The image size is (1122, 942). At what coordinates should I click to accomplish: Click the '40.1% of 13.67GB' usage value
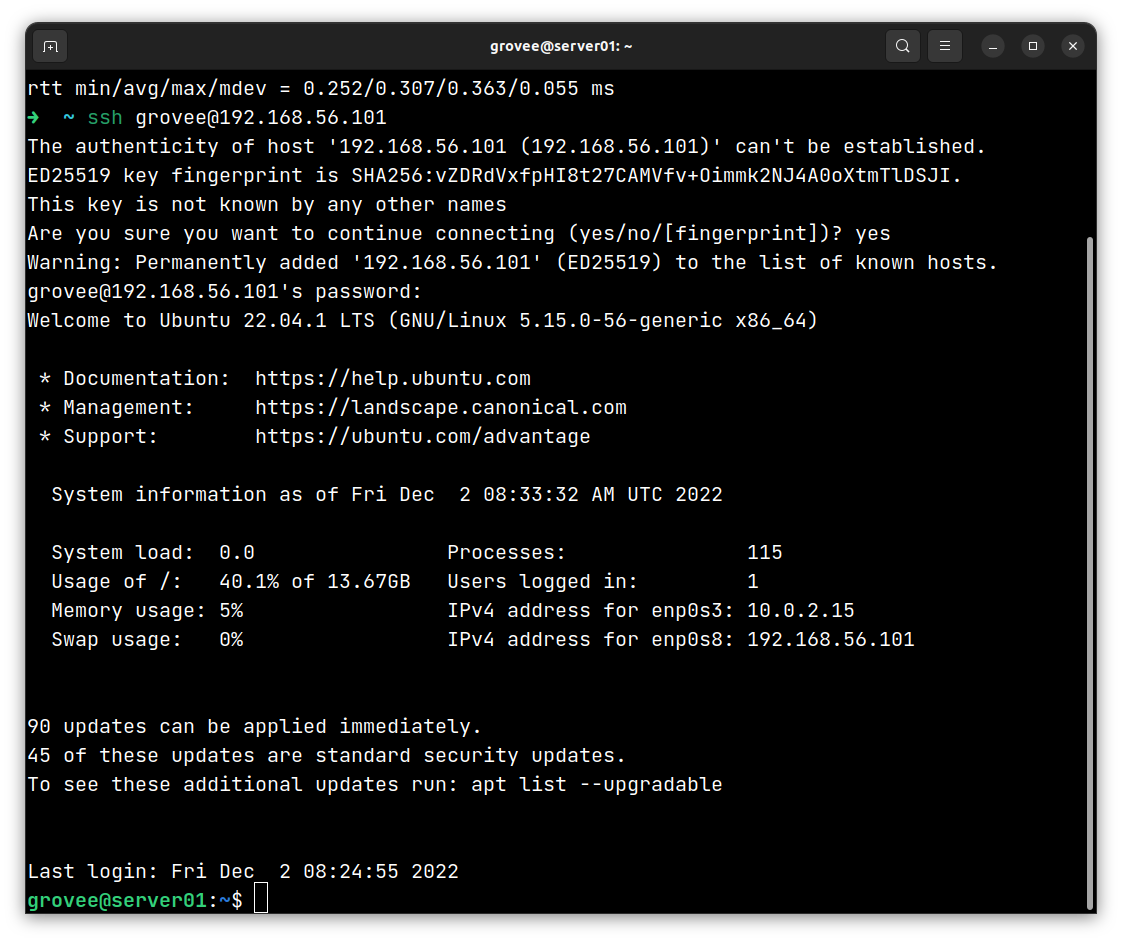click(x=315, y=582)
